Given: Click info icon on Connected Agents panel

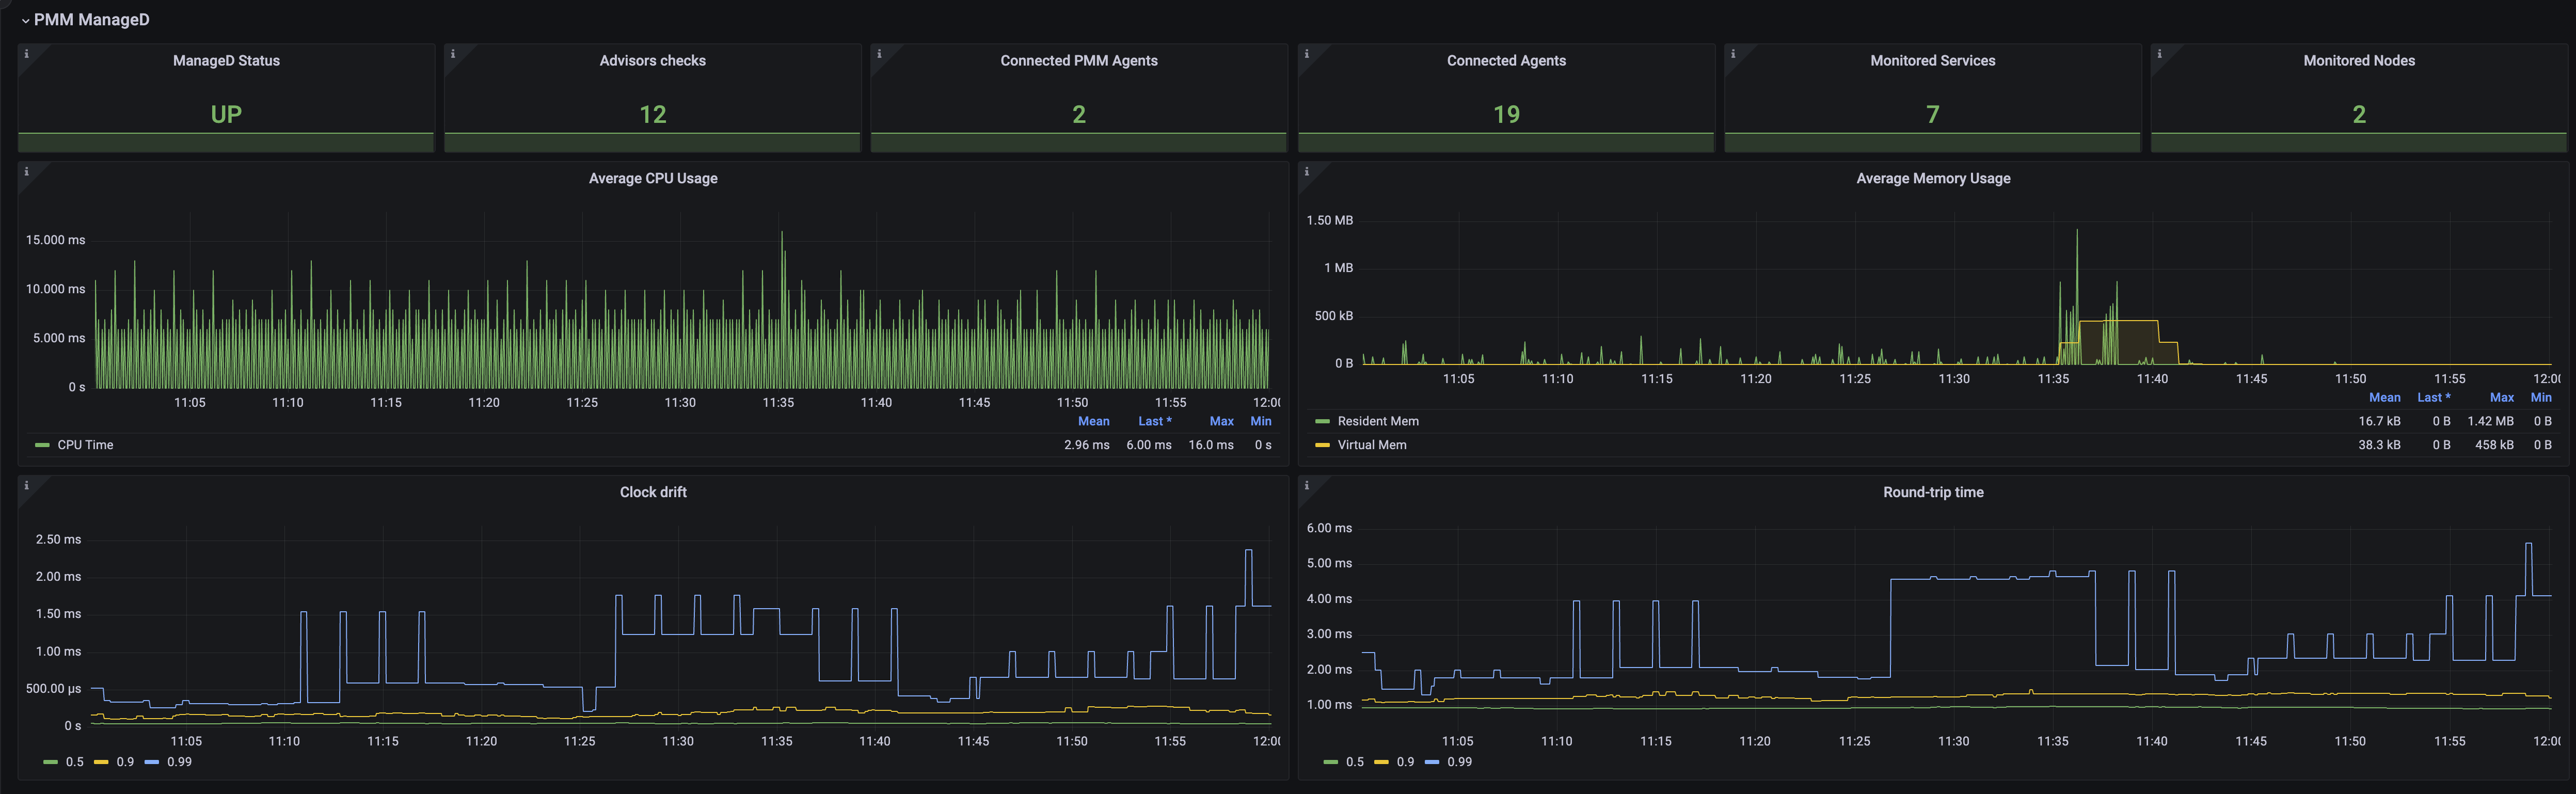Looking at the screenshot, I should tap(1306, 54).
